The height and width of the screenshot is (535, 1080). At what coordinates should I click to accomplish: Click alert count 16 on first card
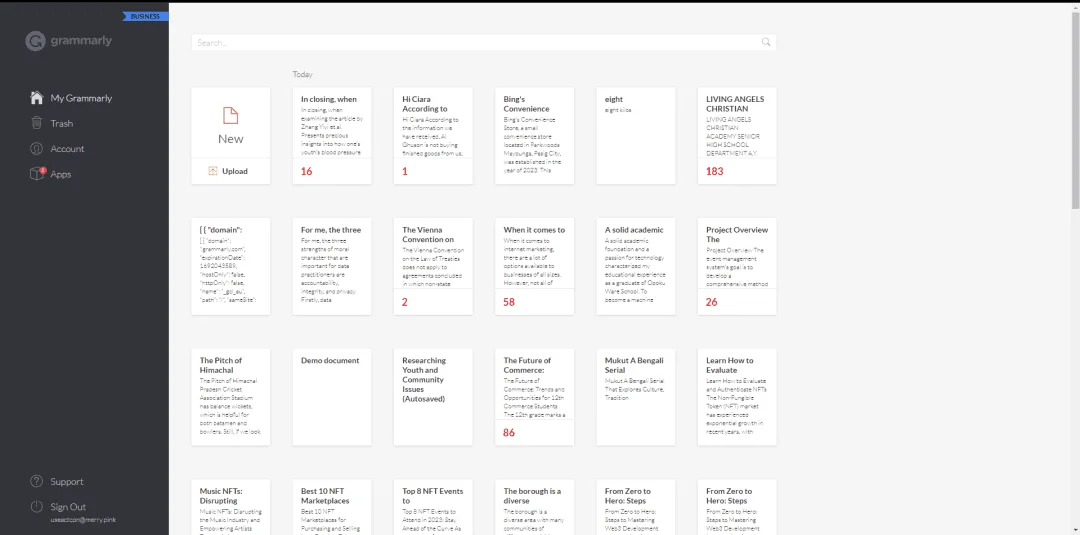click(307, 171)
